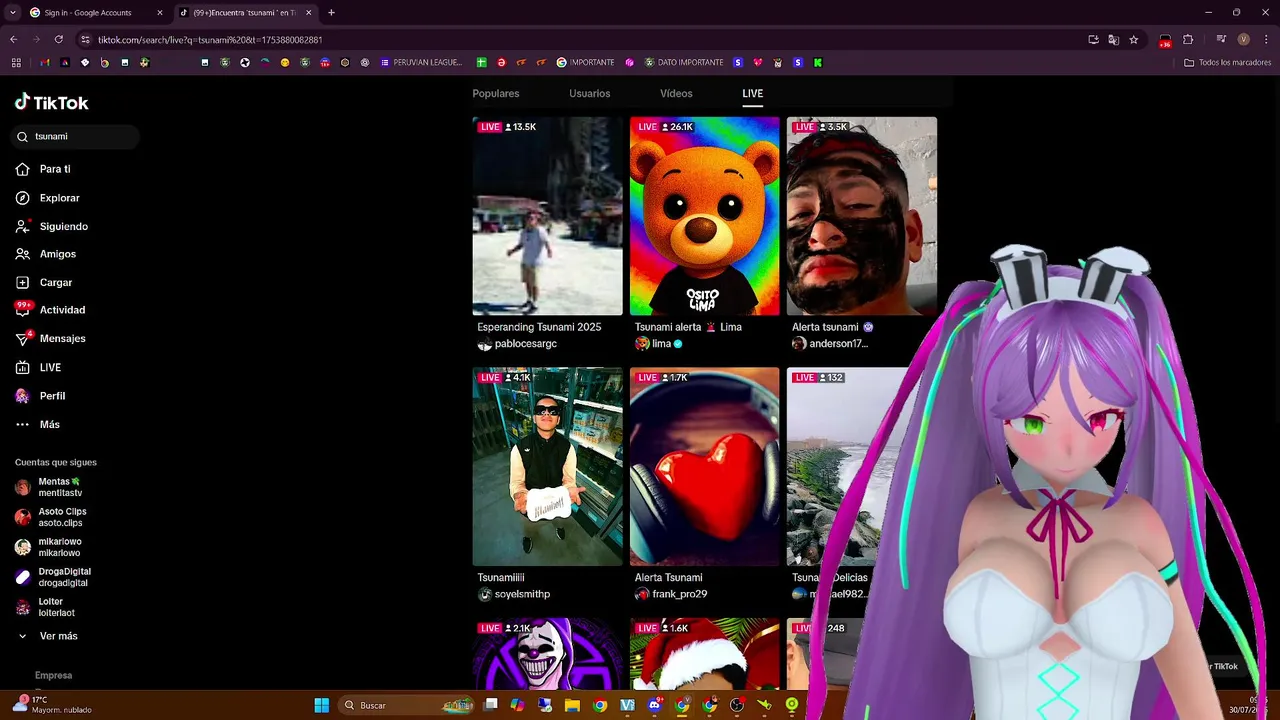Open pablocesargc profile link
Image resolution: width=1280 pixels, height=720 pixels.
click(x=525, y=344)
